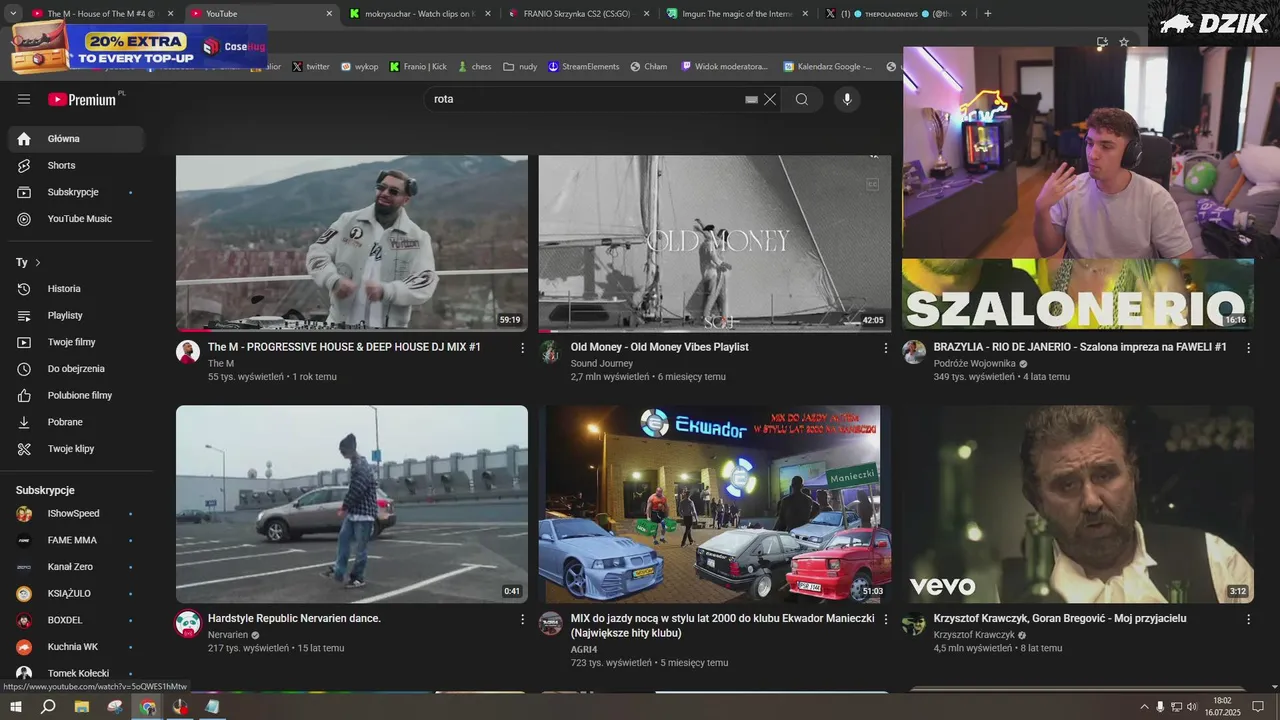Open The M channel avatar
1280x720 pixels.
click(188, 352)
